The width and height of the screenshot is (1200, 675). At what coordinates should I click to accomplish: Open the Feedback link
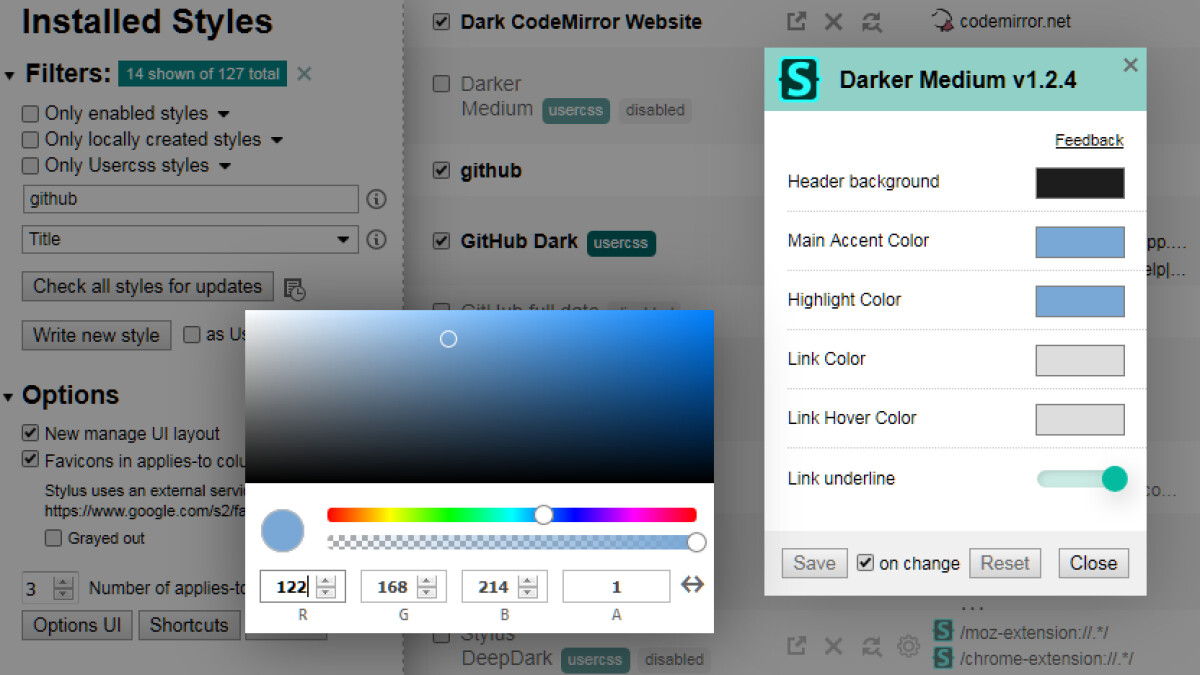click(1089, 140)
